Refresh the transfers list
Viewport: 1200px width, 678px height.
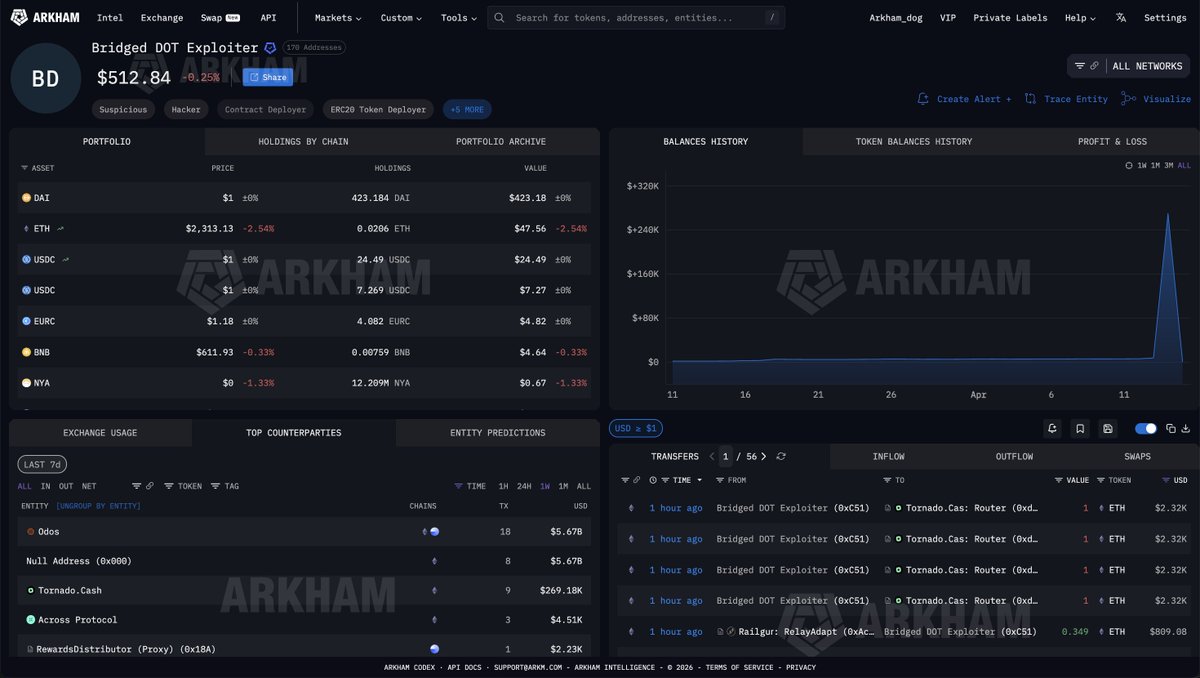pyautogui.click(x=781, y=456)
